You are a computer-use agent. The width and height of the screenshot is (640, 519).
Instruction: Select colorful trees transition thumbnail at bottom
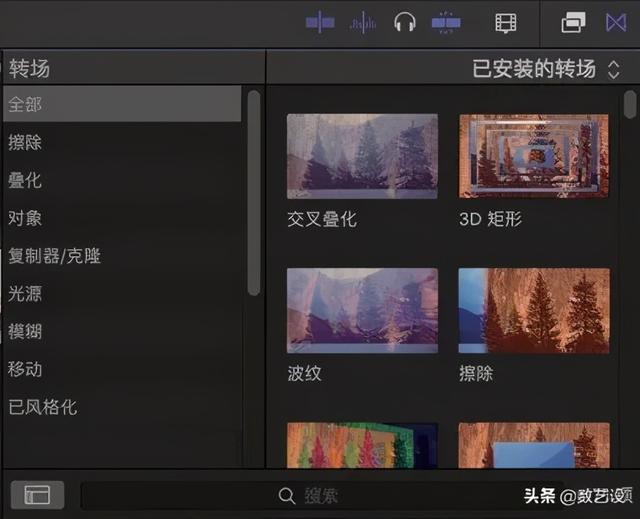point(362,445)
